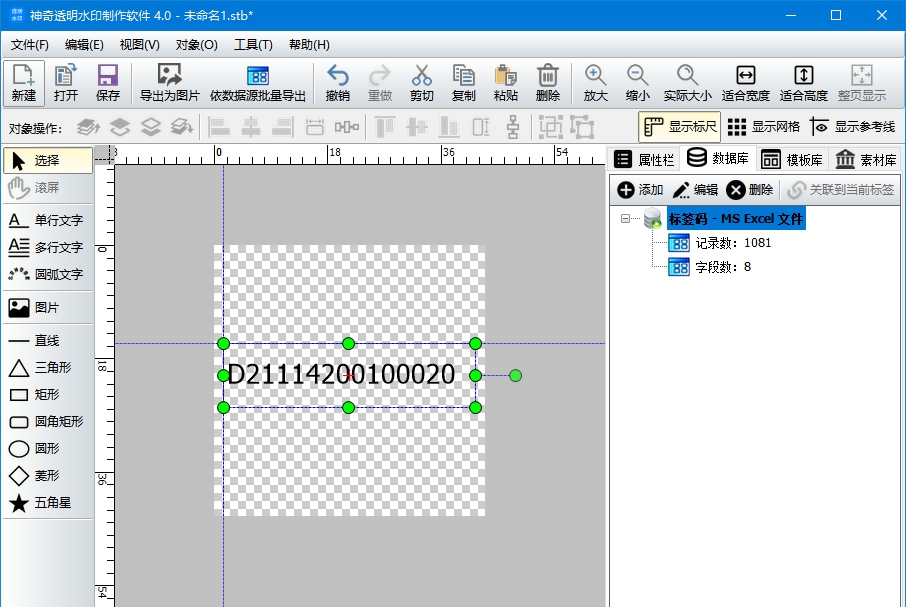Click the D21114200100020 text on canvas

pyautogui.click(x=341, y=375)
